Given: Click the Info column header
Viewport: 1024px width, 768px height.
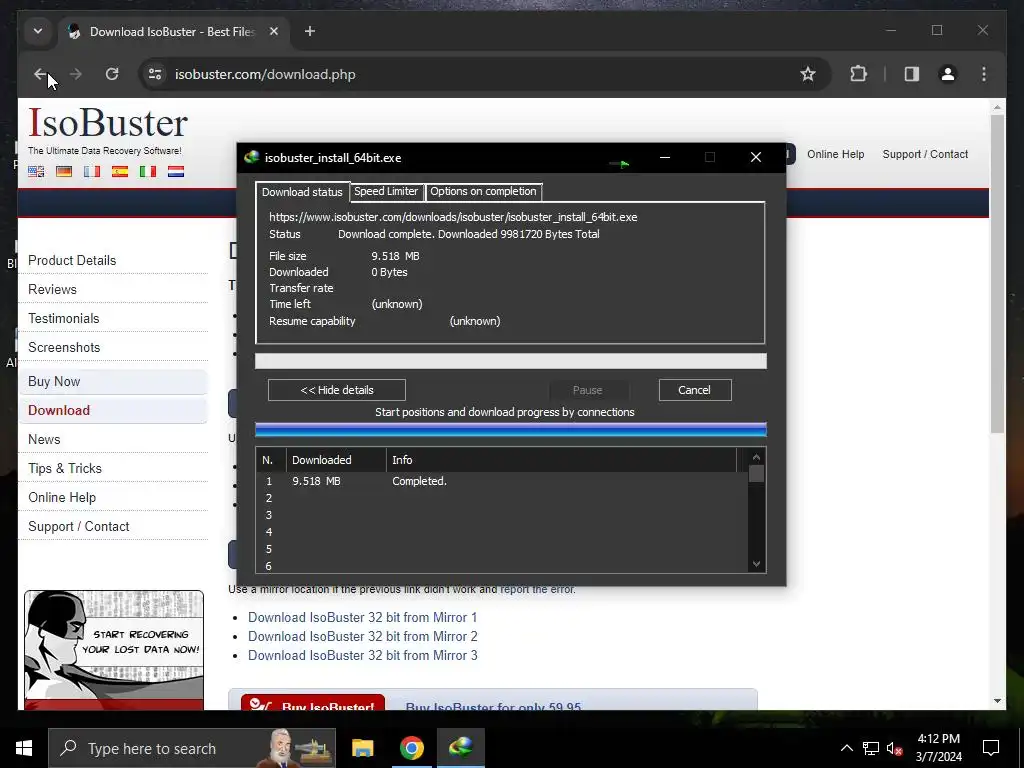Looking at the screenshot, I should (x=561, y=460).
